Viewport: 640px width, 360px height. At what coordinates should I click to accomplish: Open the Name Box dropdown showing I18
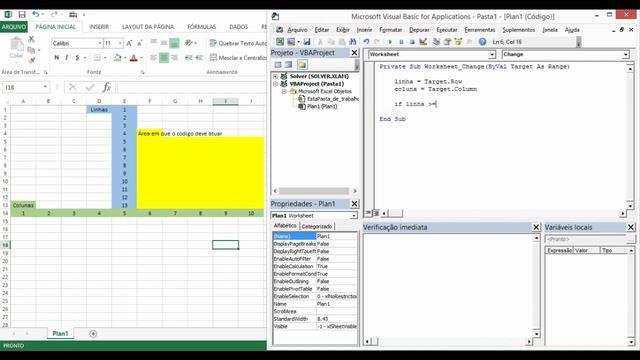[45, 87]
